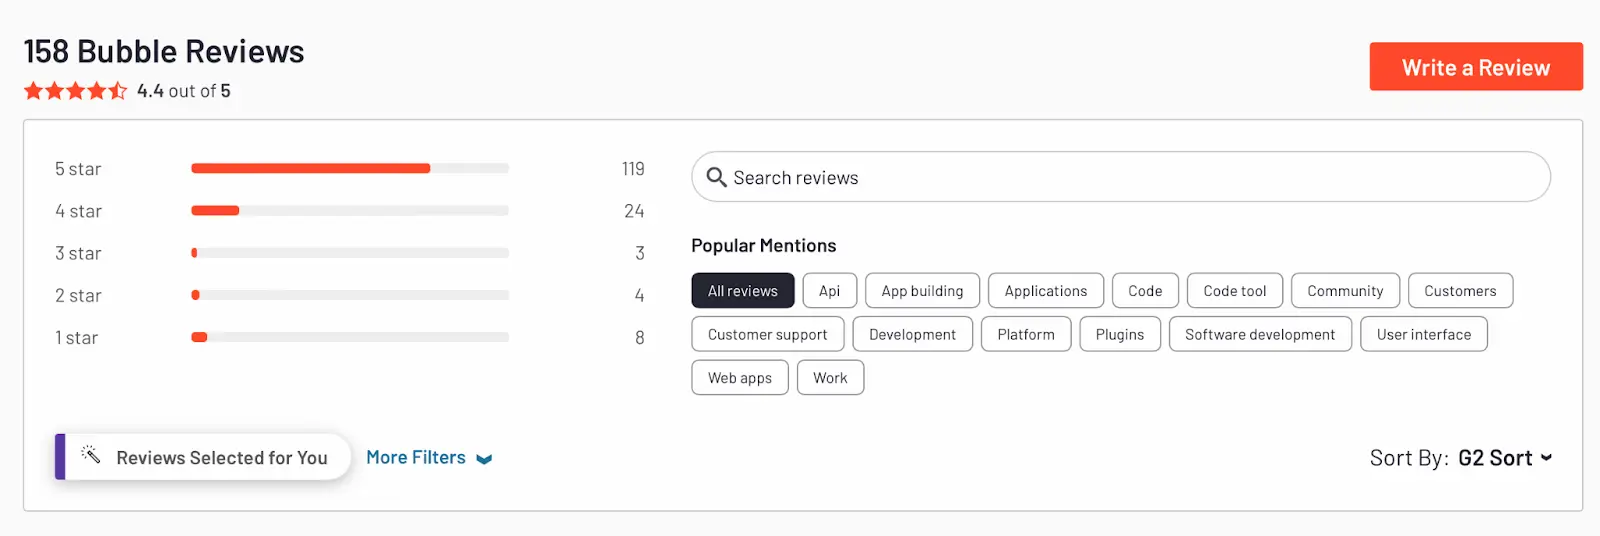Toggle the Api mention chip

click(829, 291)
